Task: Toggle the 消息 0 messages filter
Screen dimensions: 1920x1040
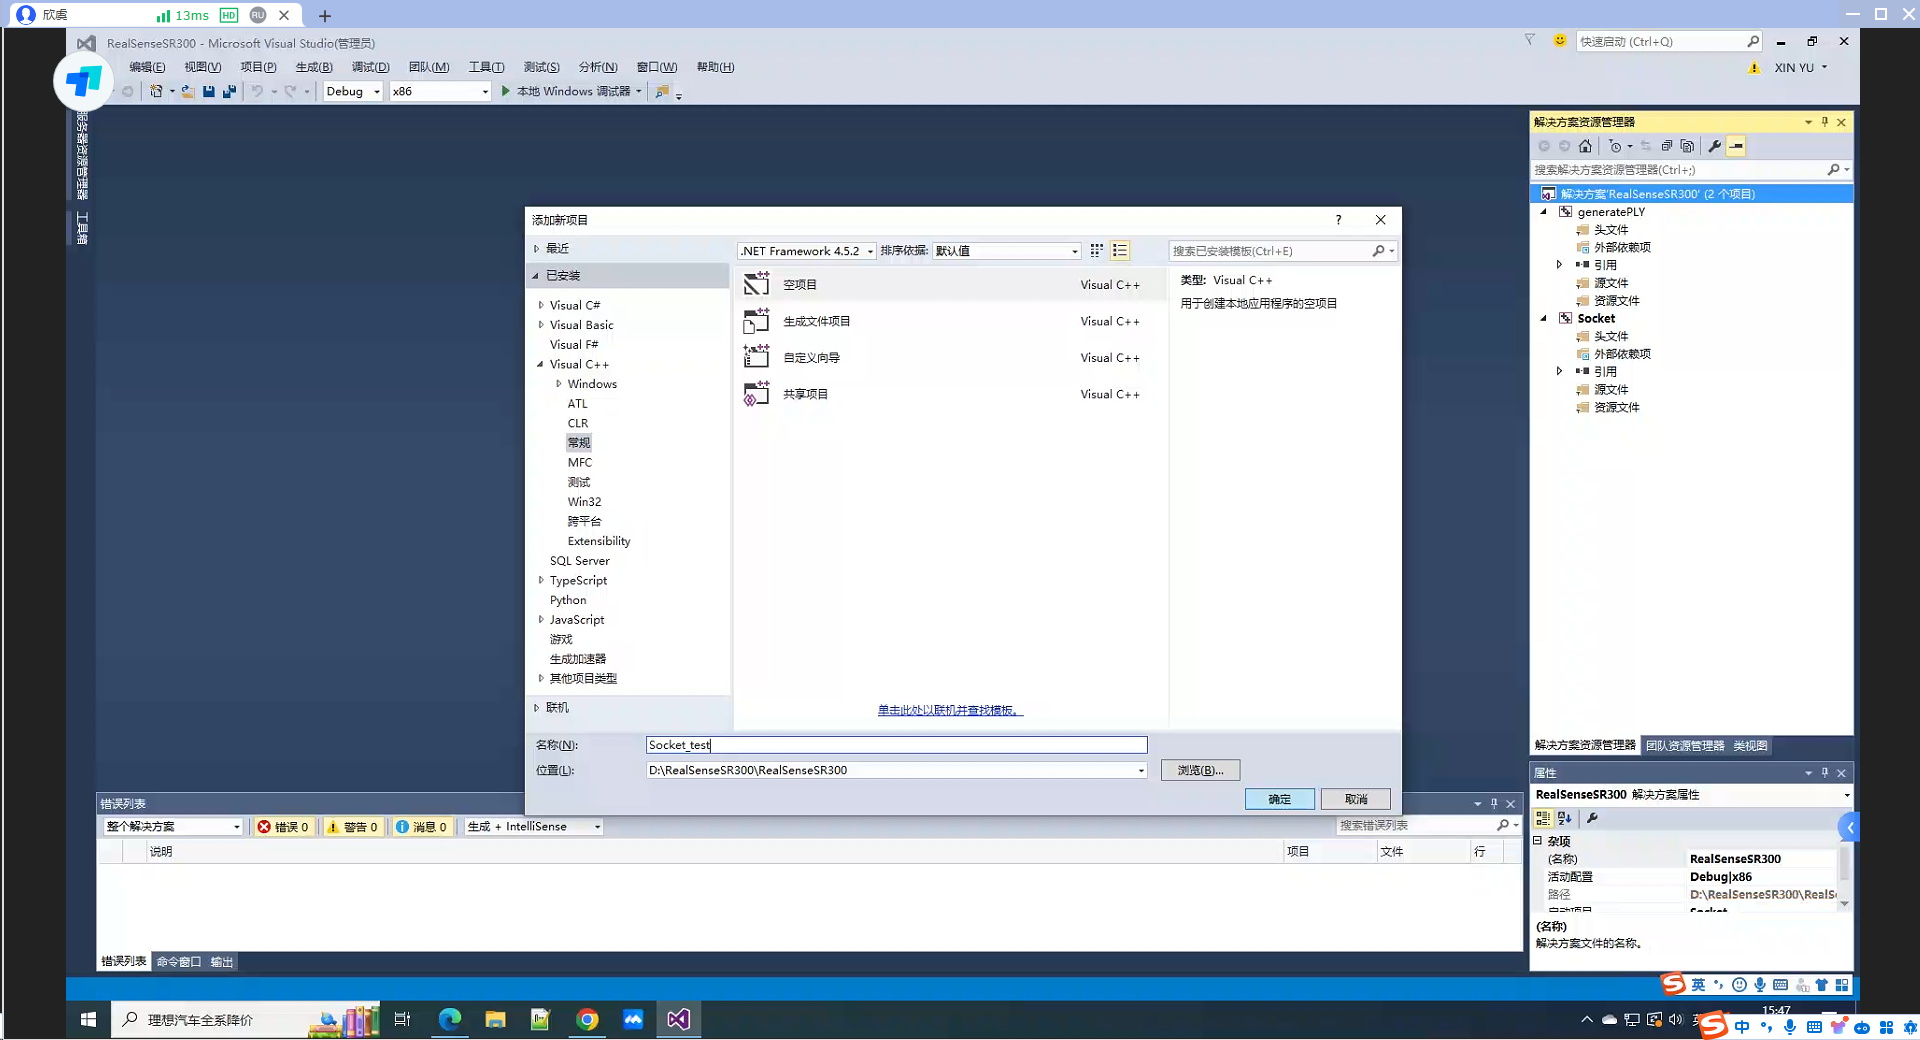Action: (x=421, y=827)
